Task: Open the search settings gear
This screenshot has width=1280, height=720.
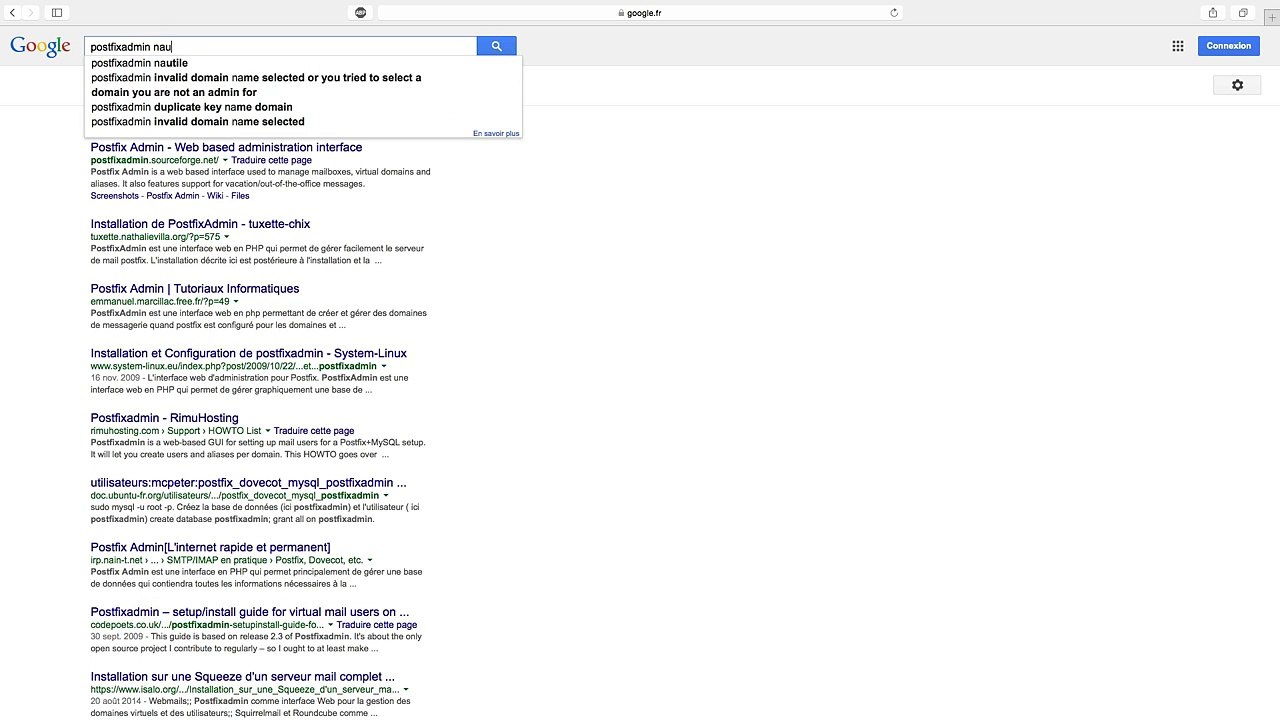Action: (1237, 85)
